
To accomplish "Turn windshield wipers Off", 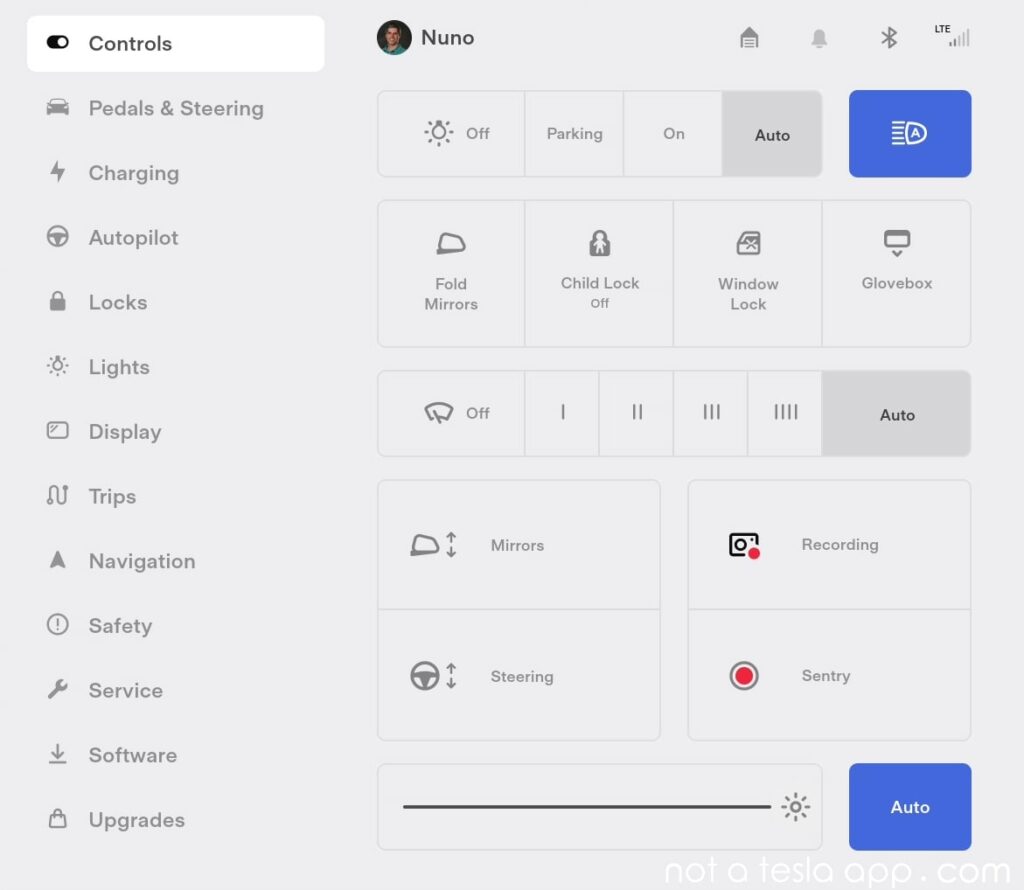I will (x=451, y=413).
